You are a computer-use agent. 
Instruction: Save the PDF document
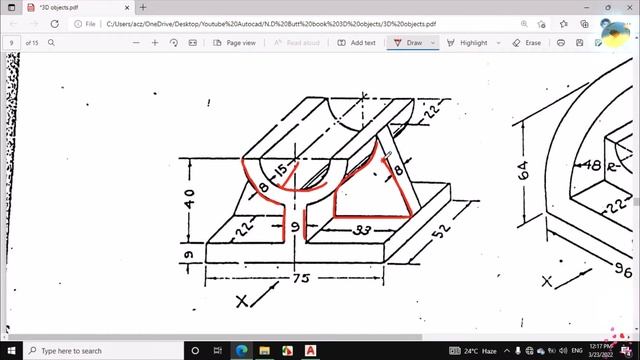click(579, 42)
